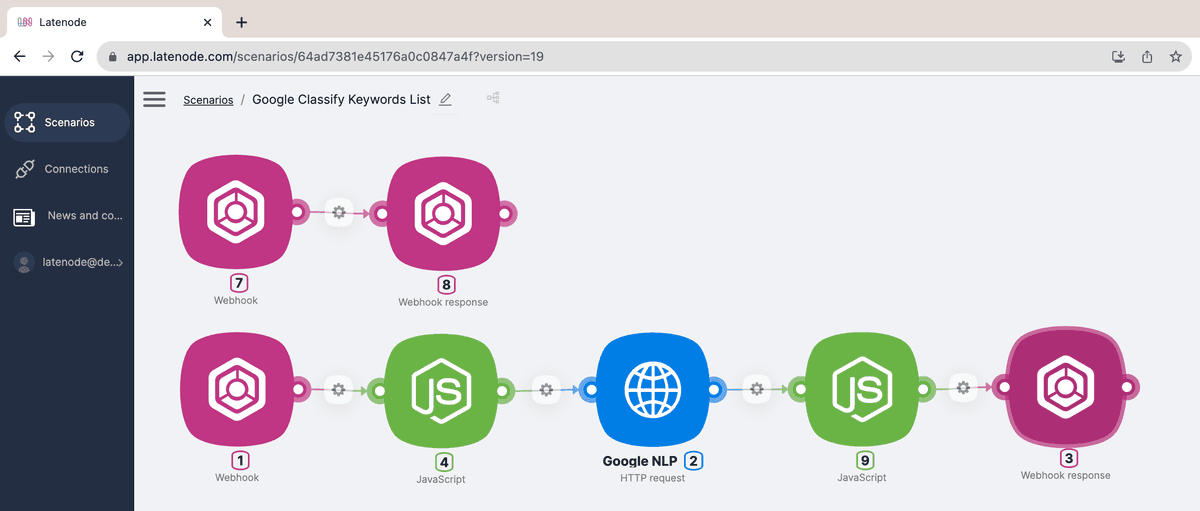Toggle the hamburger sidebar menu
Image resolution: width=1200 pixels, height=511 pixels.
click(x=154, y=99)
